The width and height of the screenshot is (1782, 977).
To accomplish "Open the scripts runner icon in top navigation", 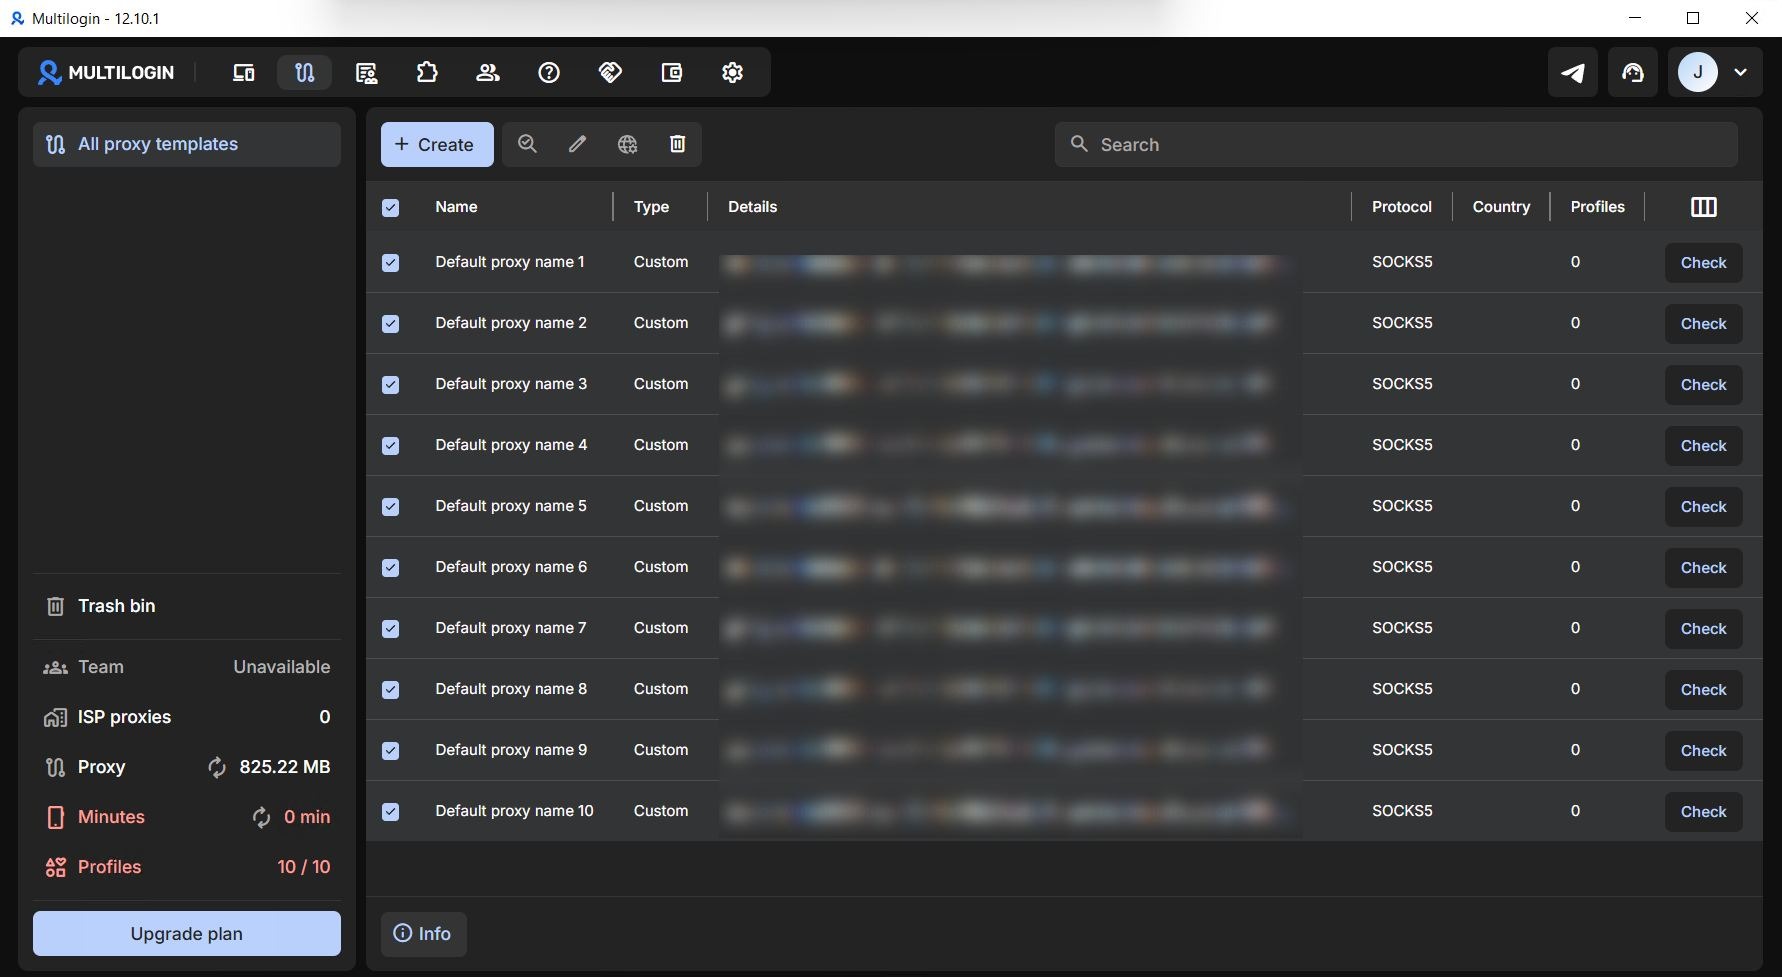I will (x=366, y=72).
